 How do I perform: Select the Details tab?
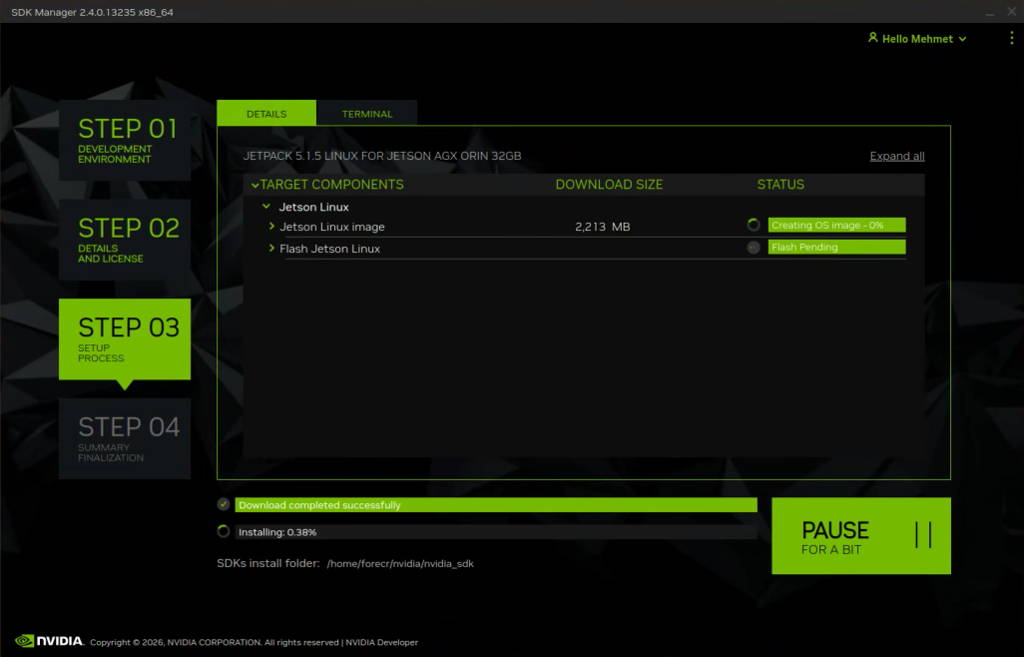265,113
